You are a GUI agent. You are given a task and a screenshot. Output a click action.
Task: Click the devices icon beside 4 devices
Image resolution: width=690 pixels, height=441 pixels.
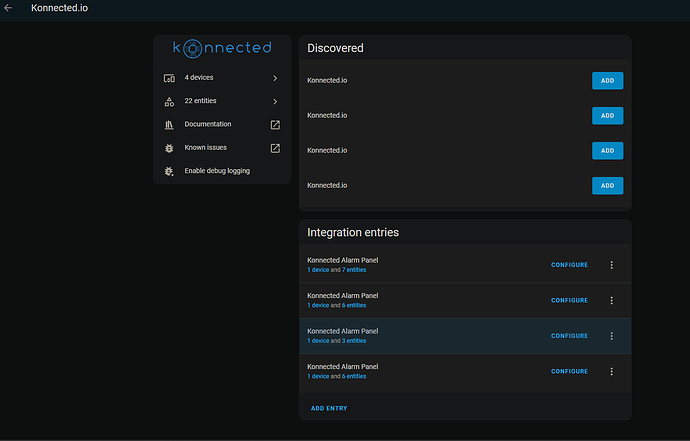click(169, 78)
